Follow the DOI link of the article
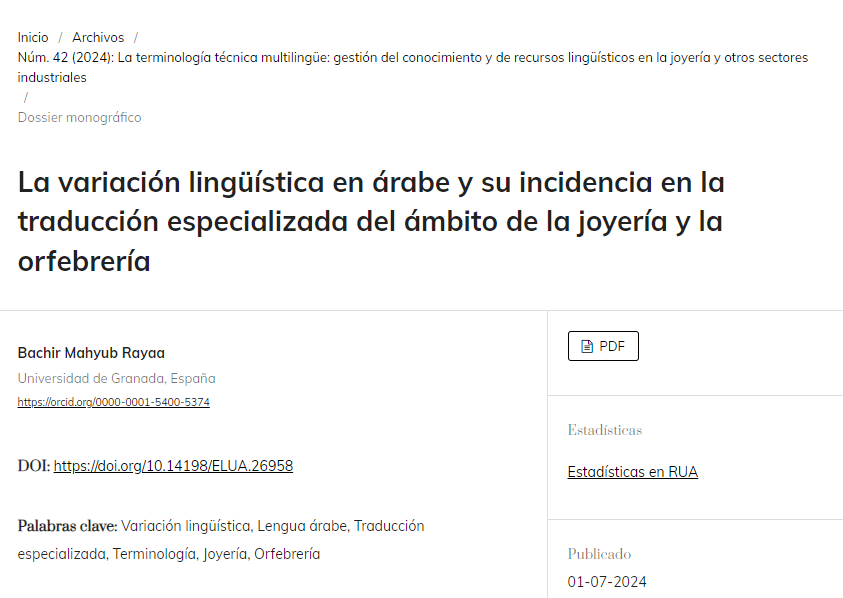This screenshot has width=843, height=598. tap(173, 465)
